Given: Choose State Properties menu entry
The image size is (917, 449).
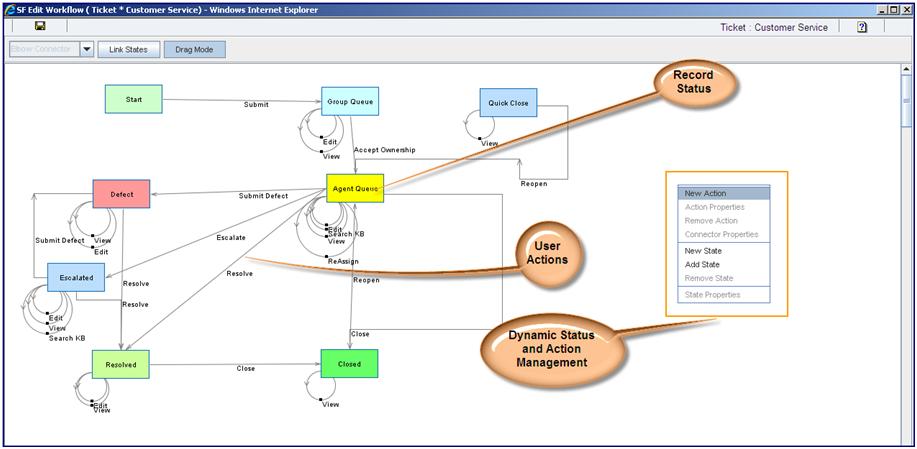Looking at the screenshot, I should tap(724, 295).
